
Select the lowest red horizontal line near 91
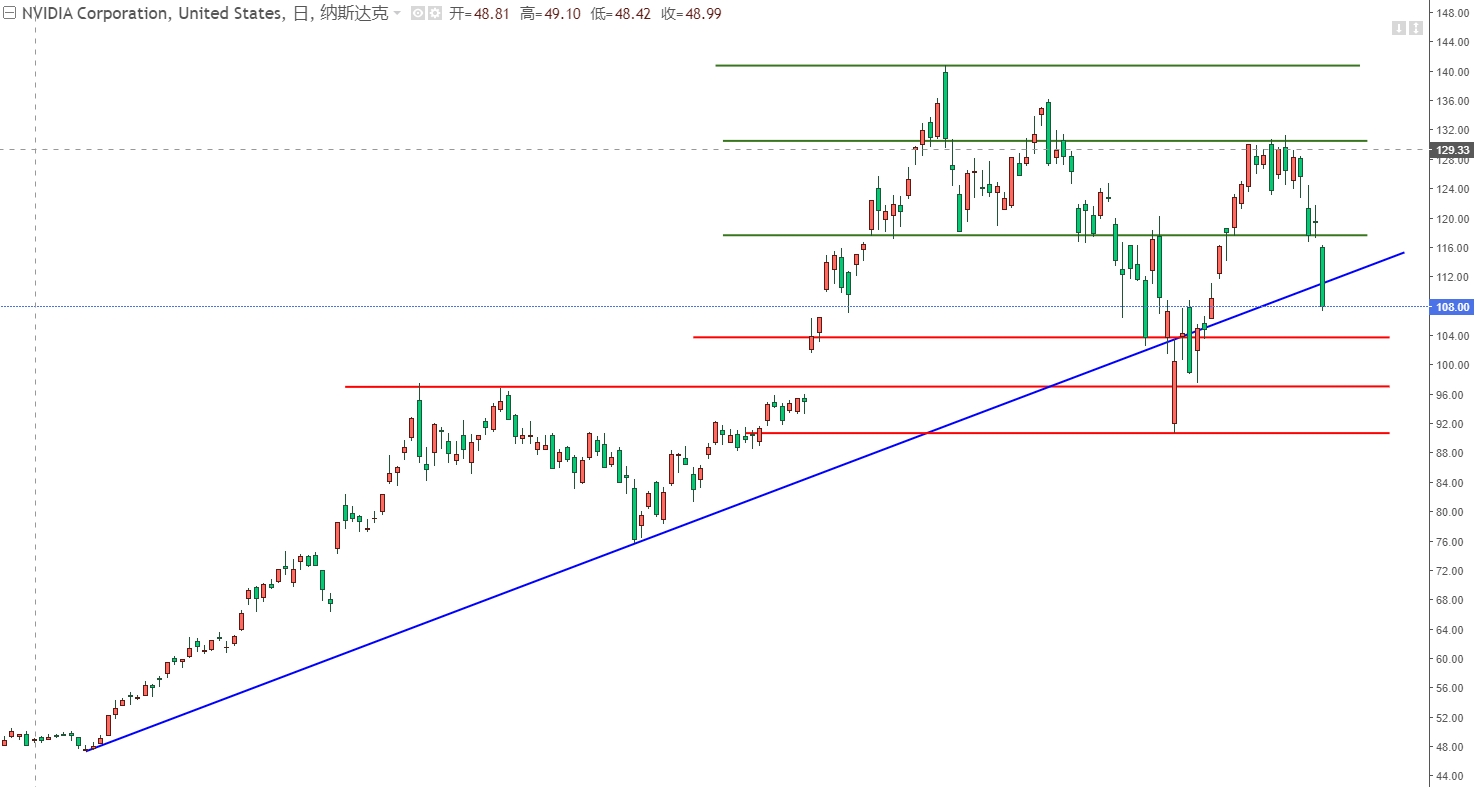point(1000,433)
